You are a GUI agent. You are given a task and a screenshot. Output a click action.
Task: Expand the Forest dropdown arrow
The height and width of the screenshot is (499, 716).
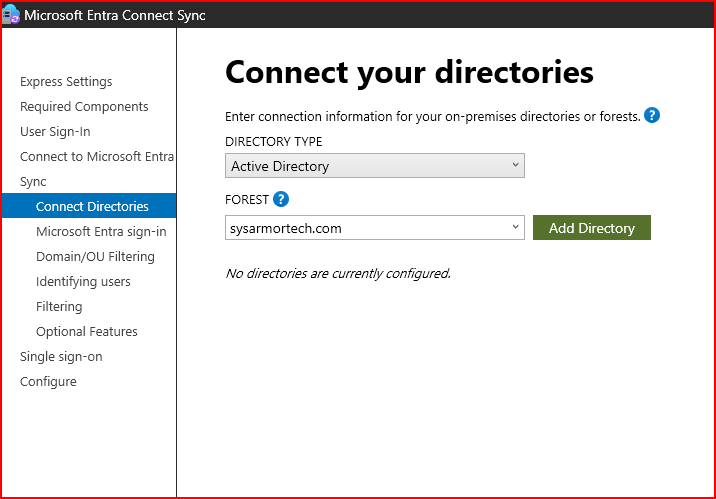click(x=515, y=227)
